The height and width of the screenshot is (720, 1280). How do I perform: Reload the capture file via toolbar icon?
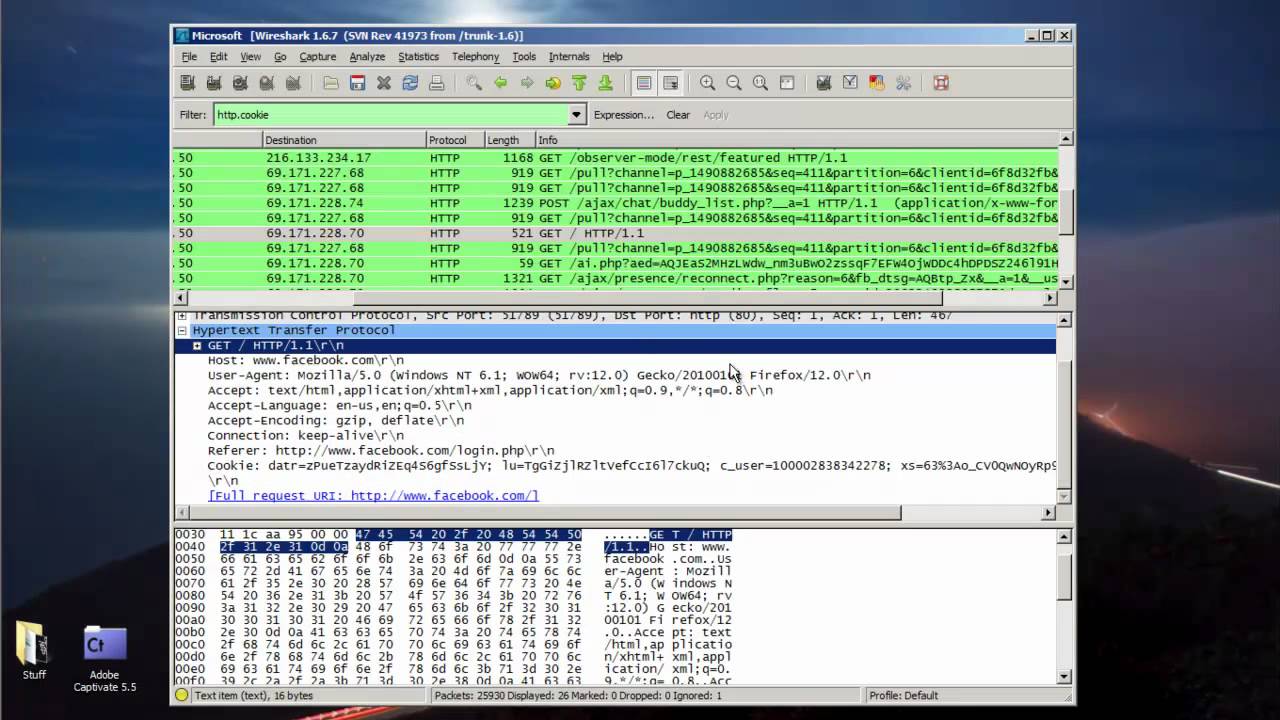tap(410, 83)
